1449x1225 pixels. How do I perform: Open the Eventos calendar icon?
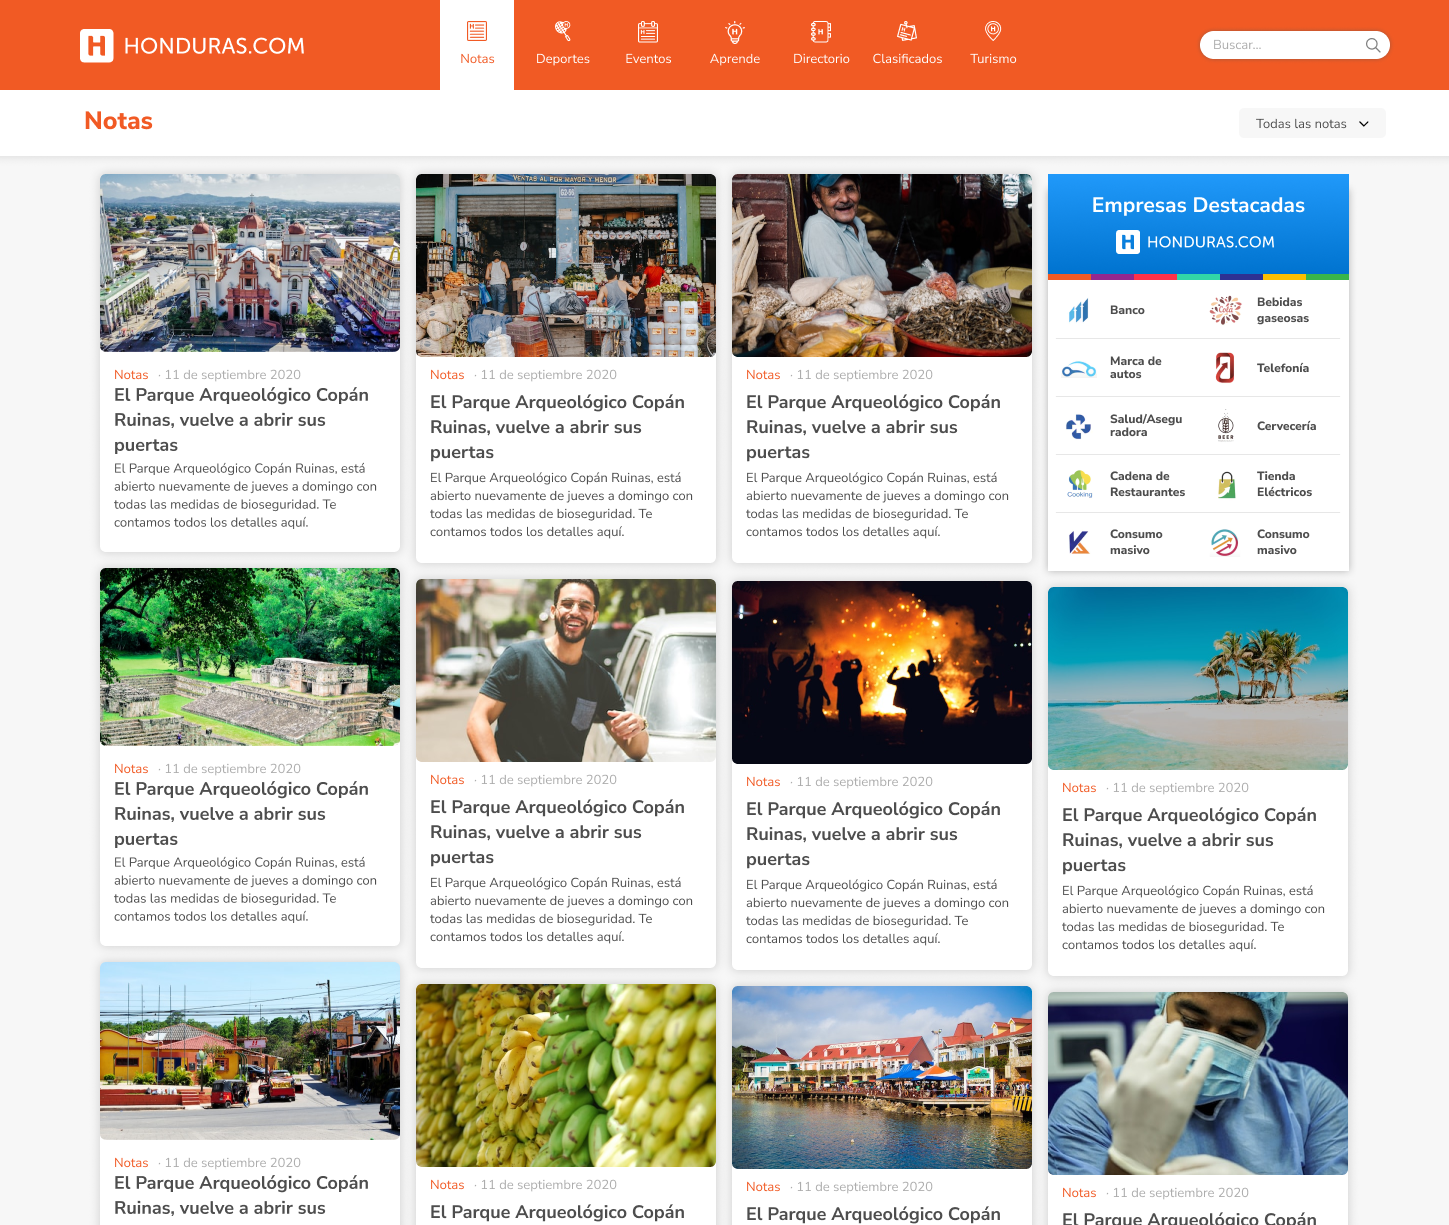(x=648, y=31)
